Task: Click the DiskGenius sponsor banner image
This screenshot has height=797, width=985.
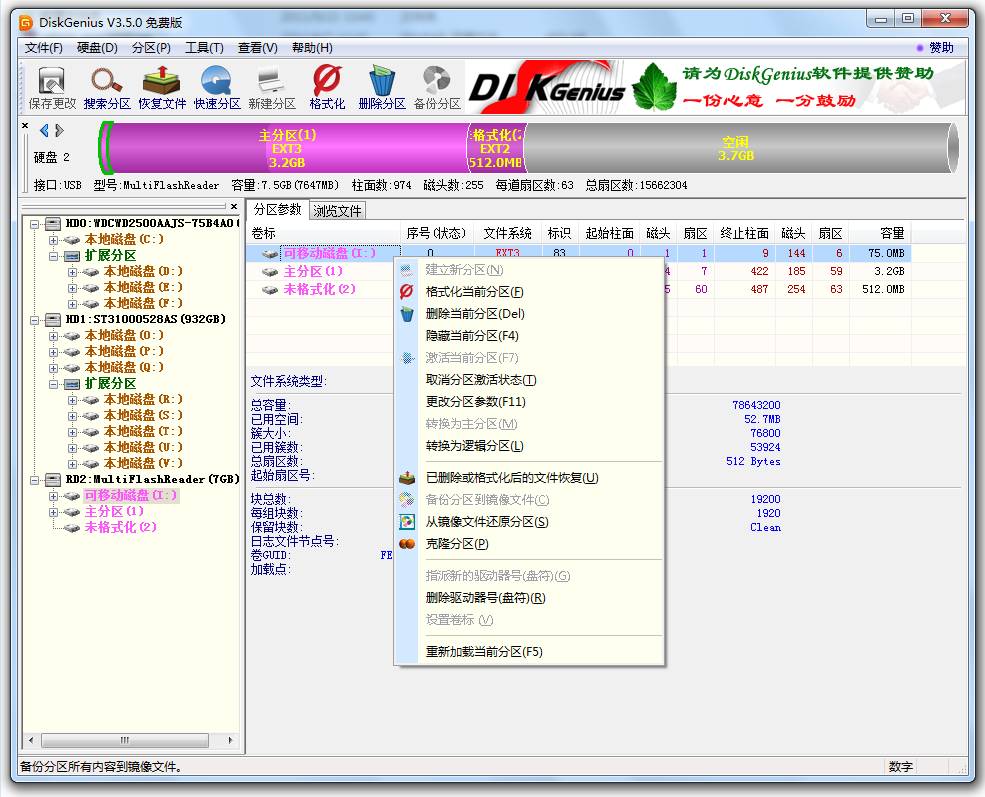Action: (715, 87)
